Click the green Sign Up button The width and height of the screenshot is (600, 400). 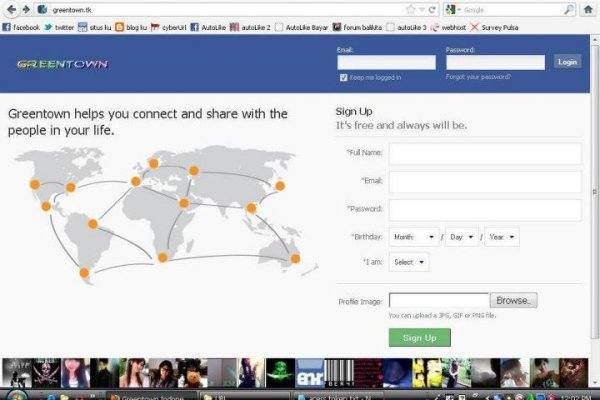(x=419, y=338)
